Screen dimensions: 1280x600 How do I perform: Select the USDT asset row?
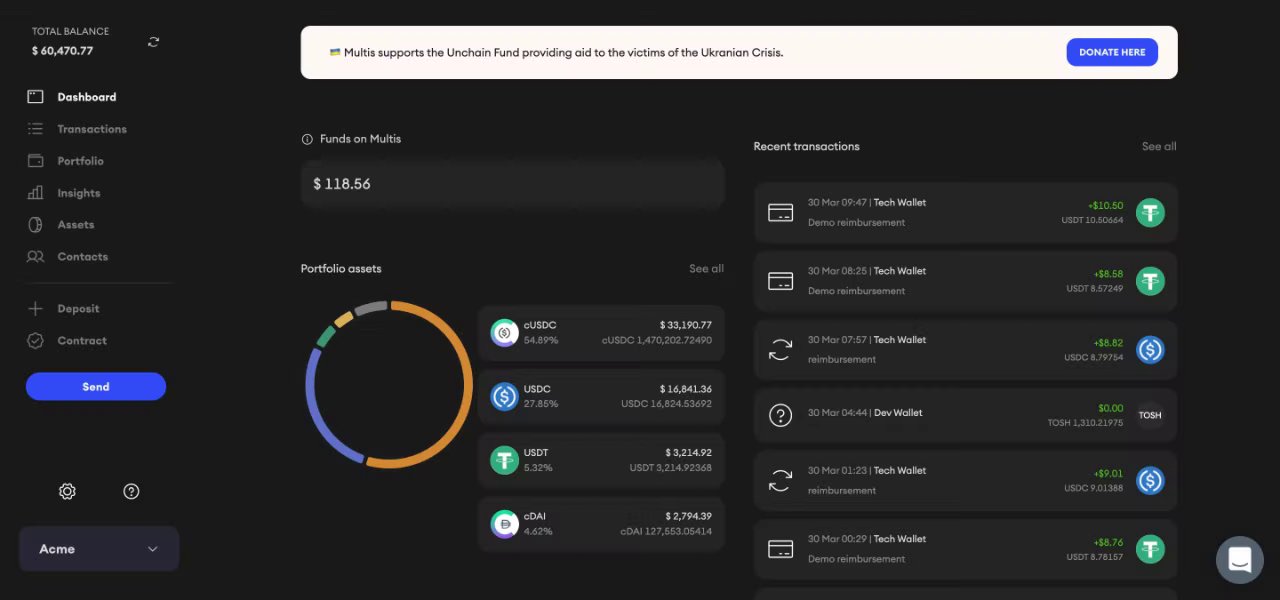click(601, 460)
